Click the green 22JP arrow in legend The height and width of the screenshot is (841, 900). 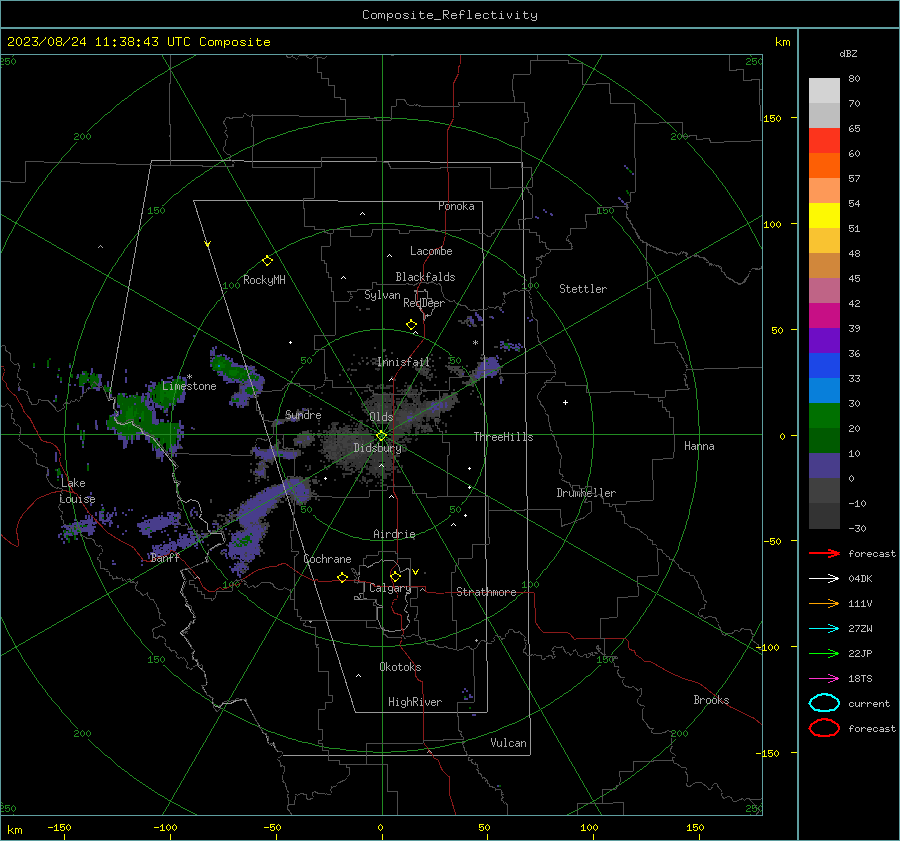[x=824, y=653]
